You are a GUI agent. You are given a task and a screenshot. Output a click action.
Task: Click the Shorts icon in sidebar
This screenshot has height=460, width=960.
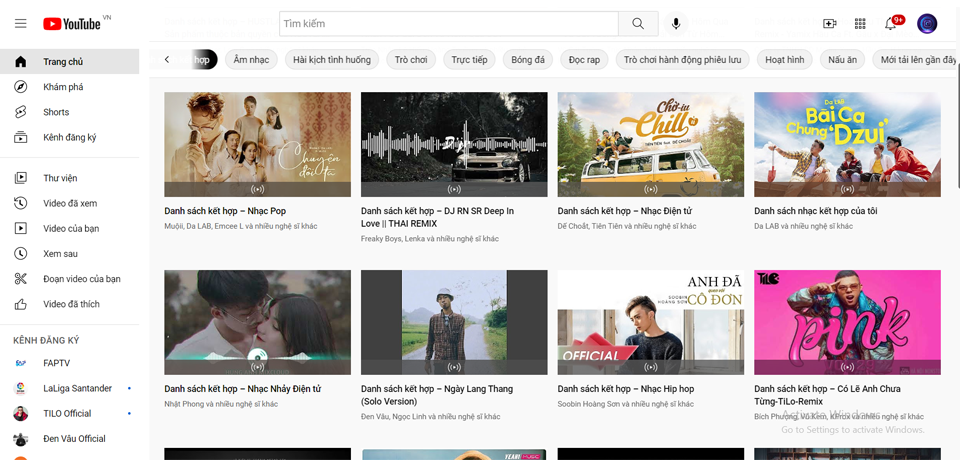21,111
